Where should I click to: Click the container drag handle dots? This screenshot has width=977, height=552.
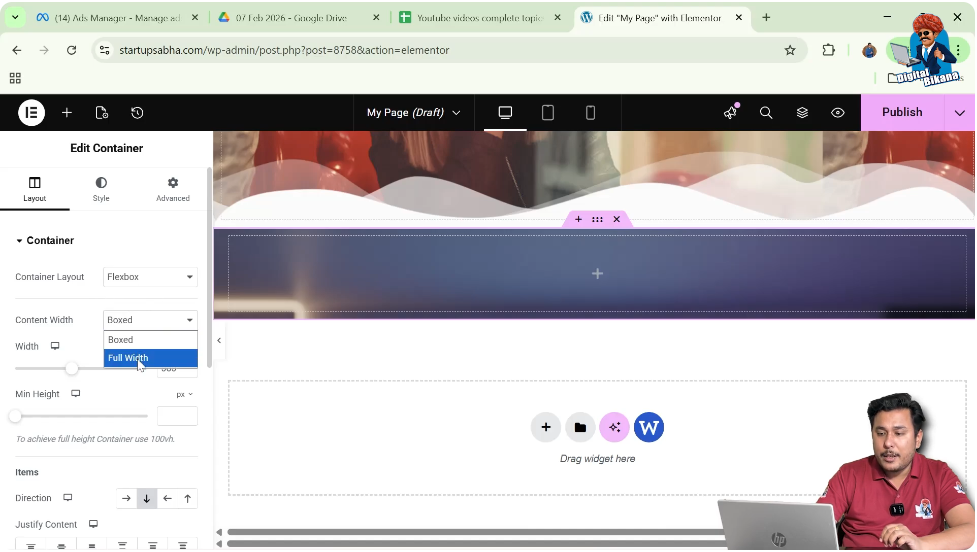(x=597, y=219)
